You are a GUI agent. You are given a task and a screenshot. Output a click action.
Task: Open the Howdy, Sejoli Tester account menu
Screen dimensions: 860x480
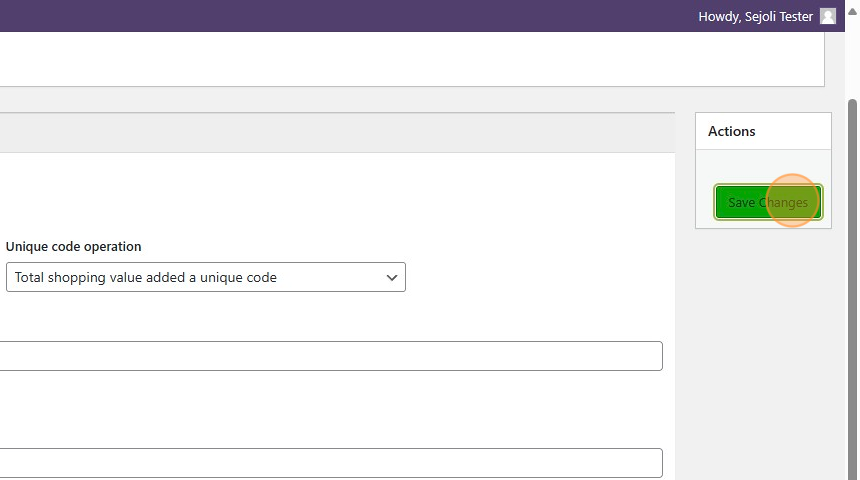tap(767, 16)
